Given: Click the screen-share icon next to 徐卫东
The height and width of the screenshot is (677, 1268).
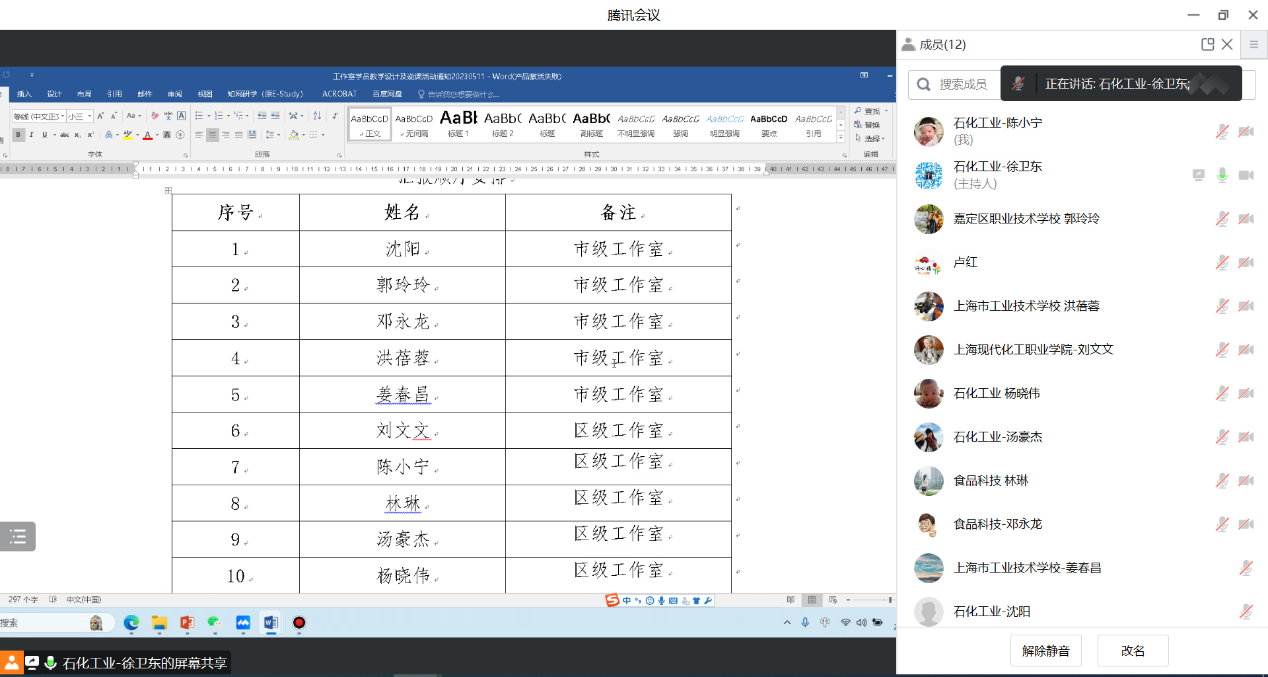Looking at the screenshot, I should pyautogui.click(x=1199, y=175).
